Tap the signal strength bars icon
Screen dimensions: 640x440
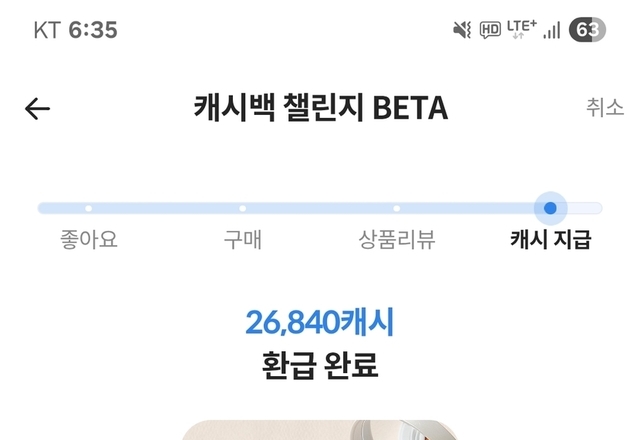[x=551, y=30]
